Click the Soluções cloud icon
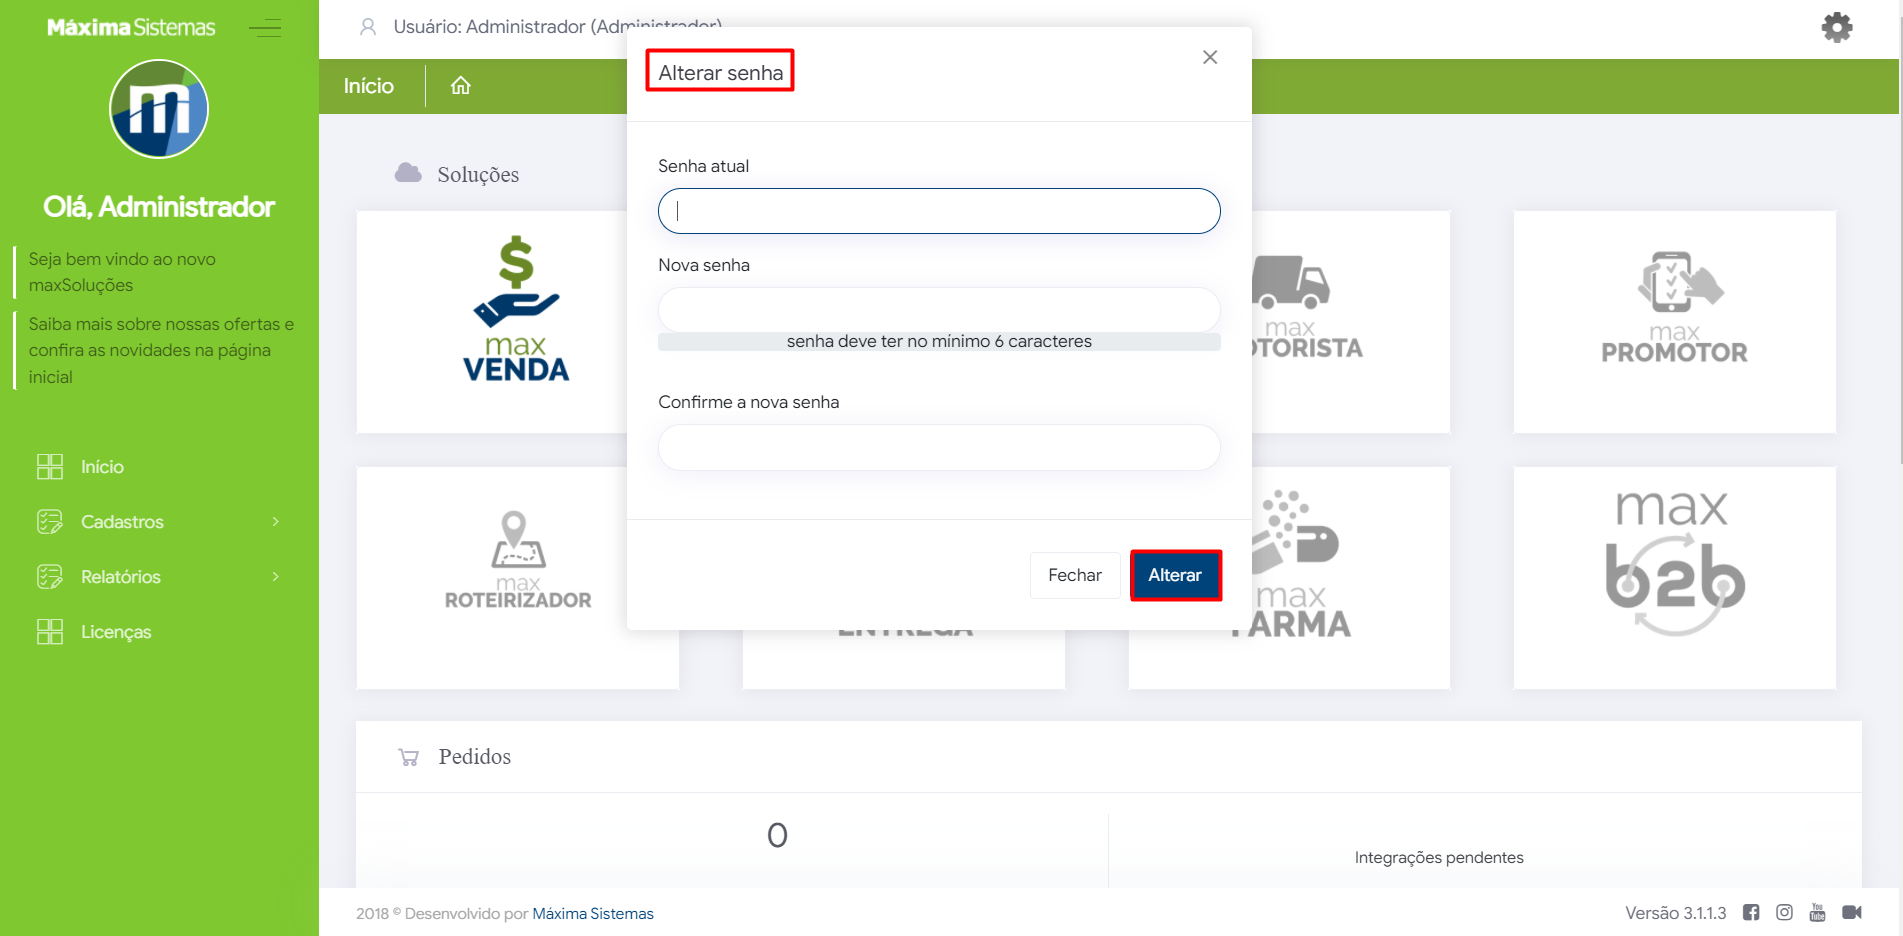Viewport: 1903px width, 936px height. point(408,173)
